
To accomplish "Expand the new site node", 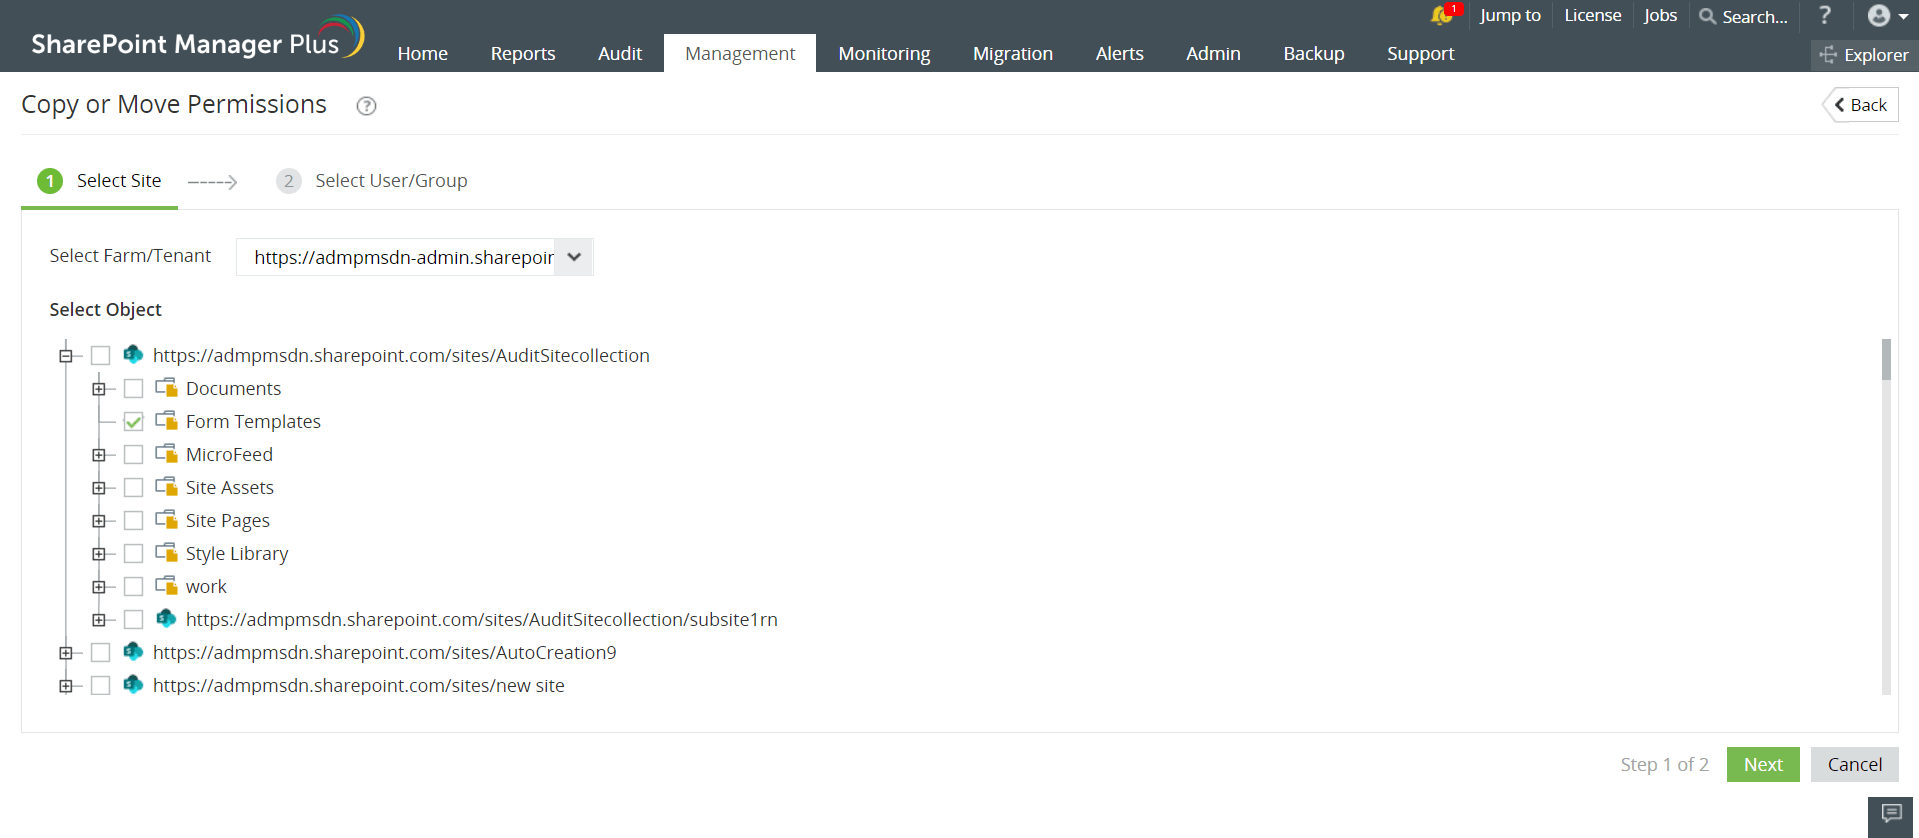I will pos(66,686).
